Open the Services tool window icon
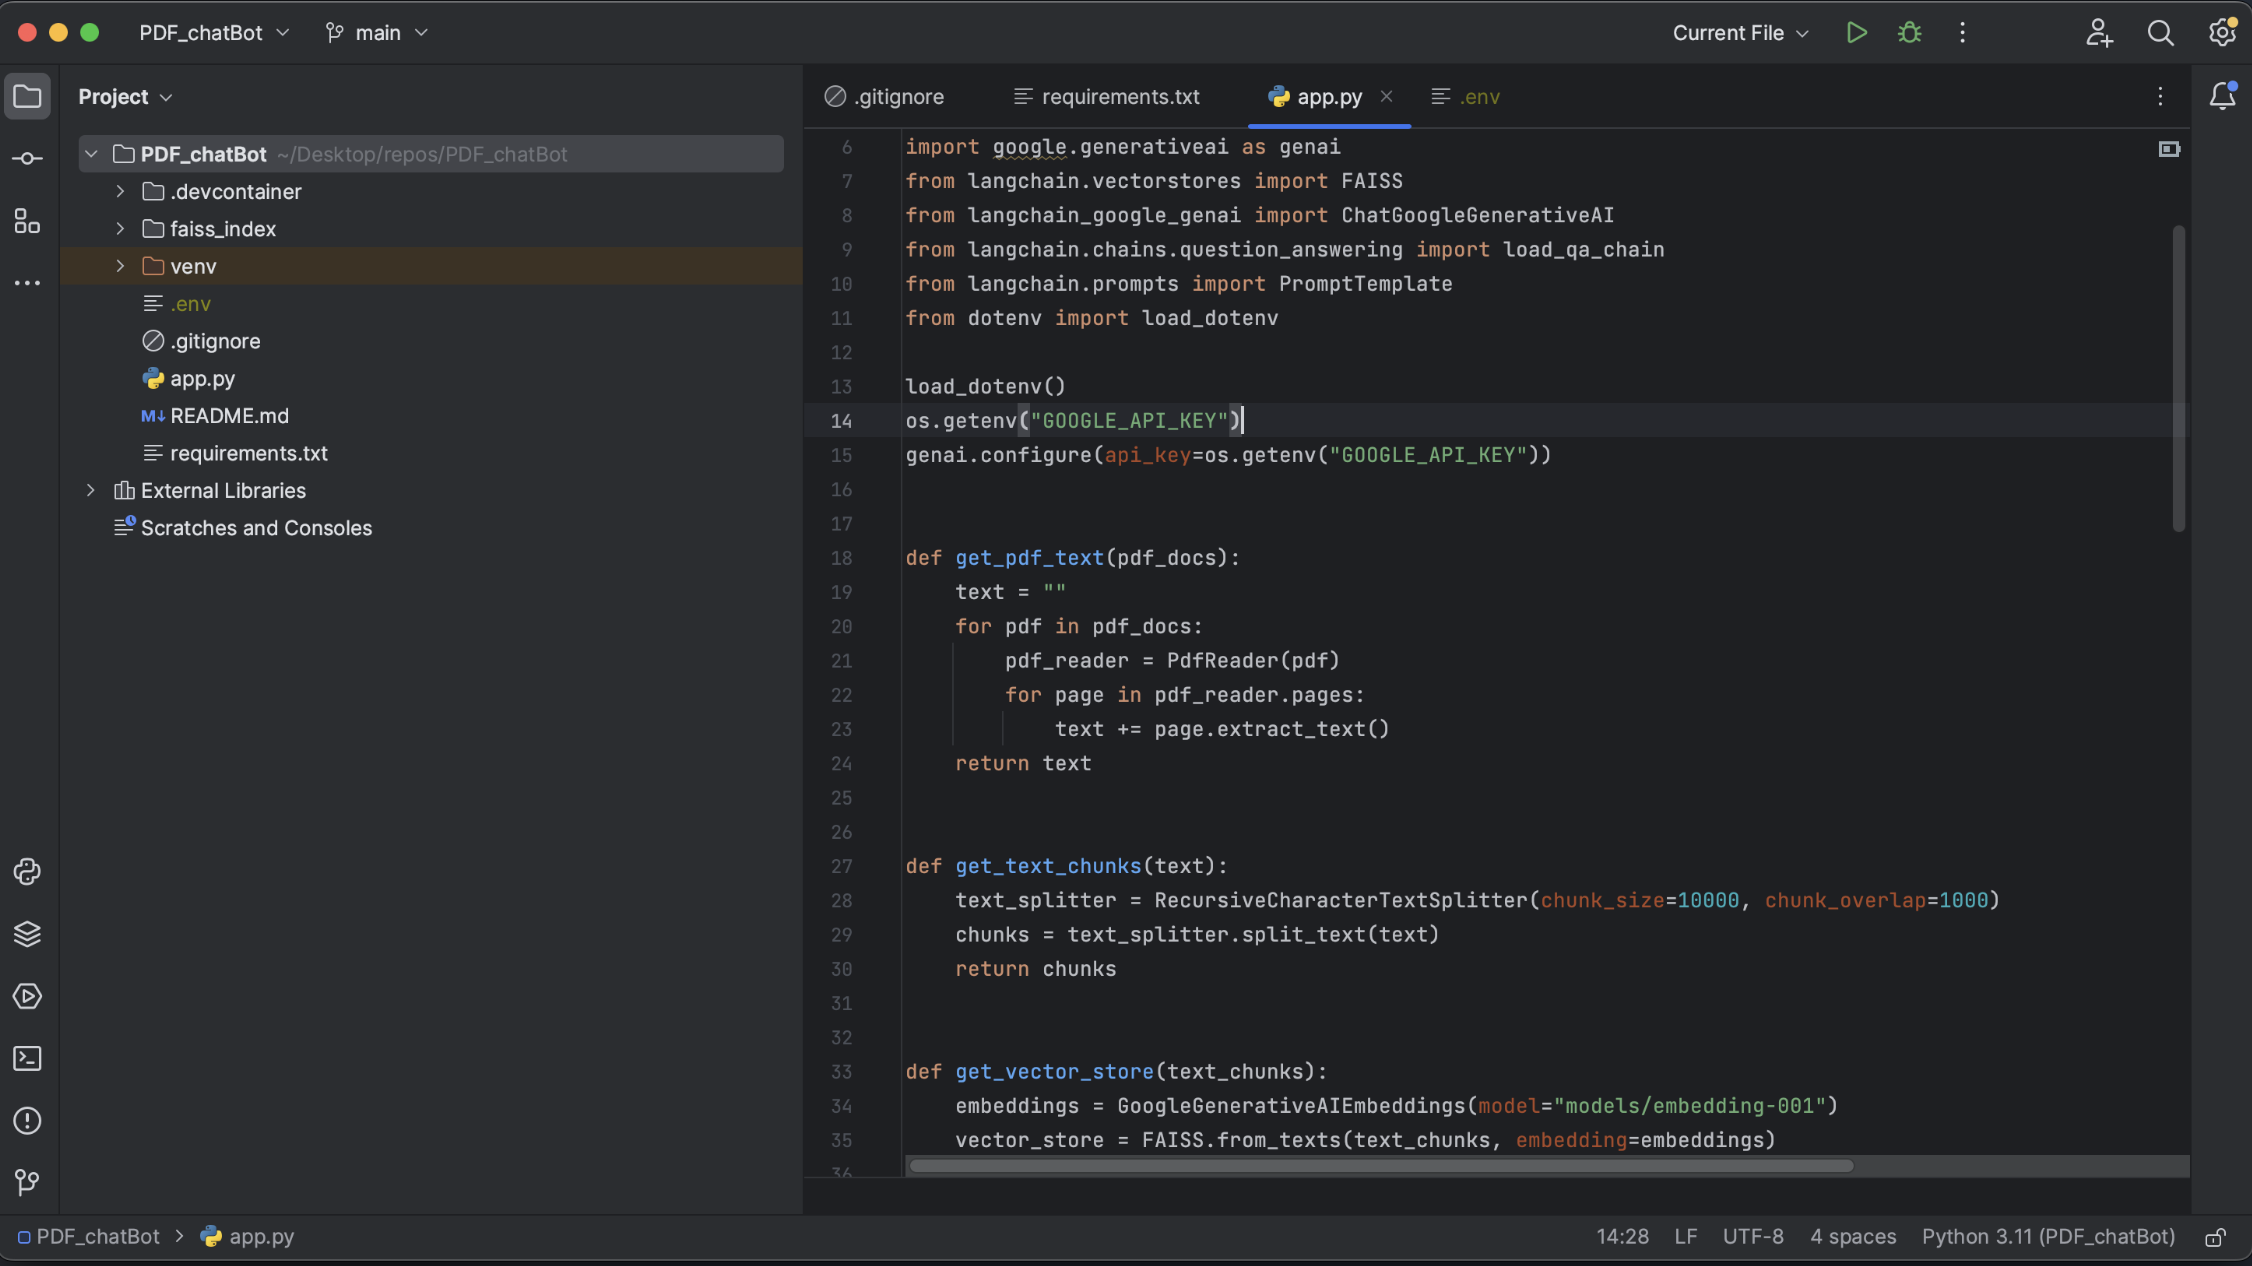The width and height of the screenshot is (2252, 1266). click(x=27, y=996)
